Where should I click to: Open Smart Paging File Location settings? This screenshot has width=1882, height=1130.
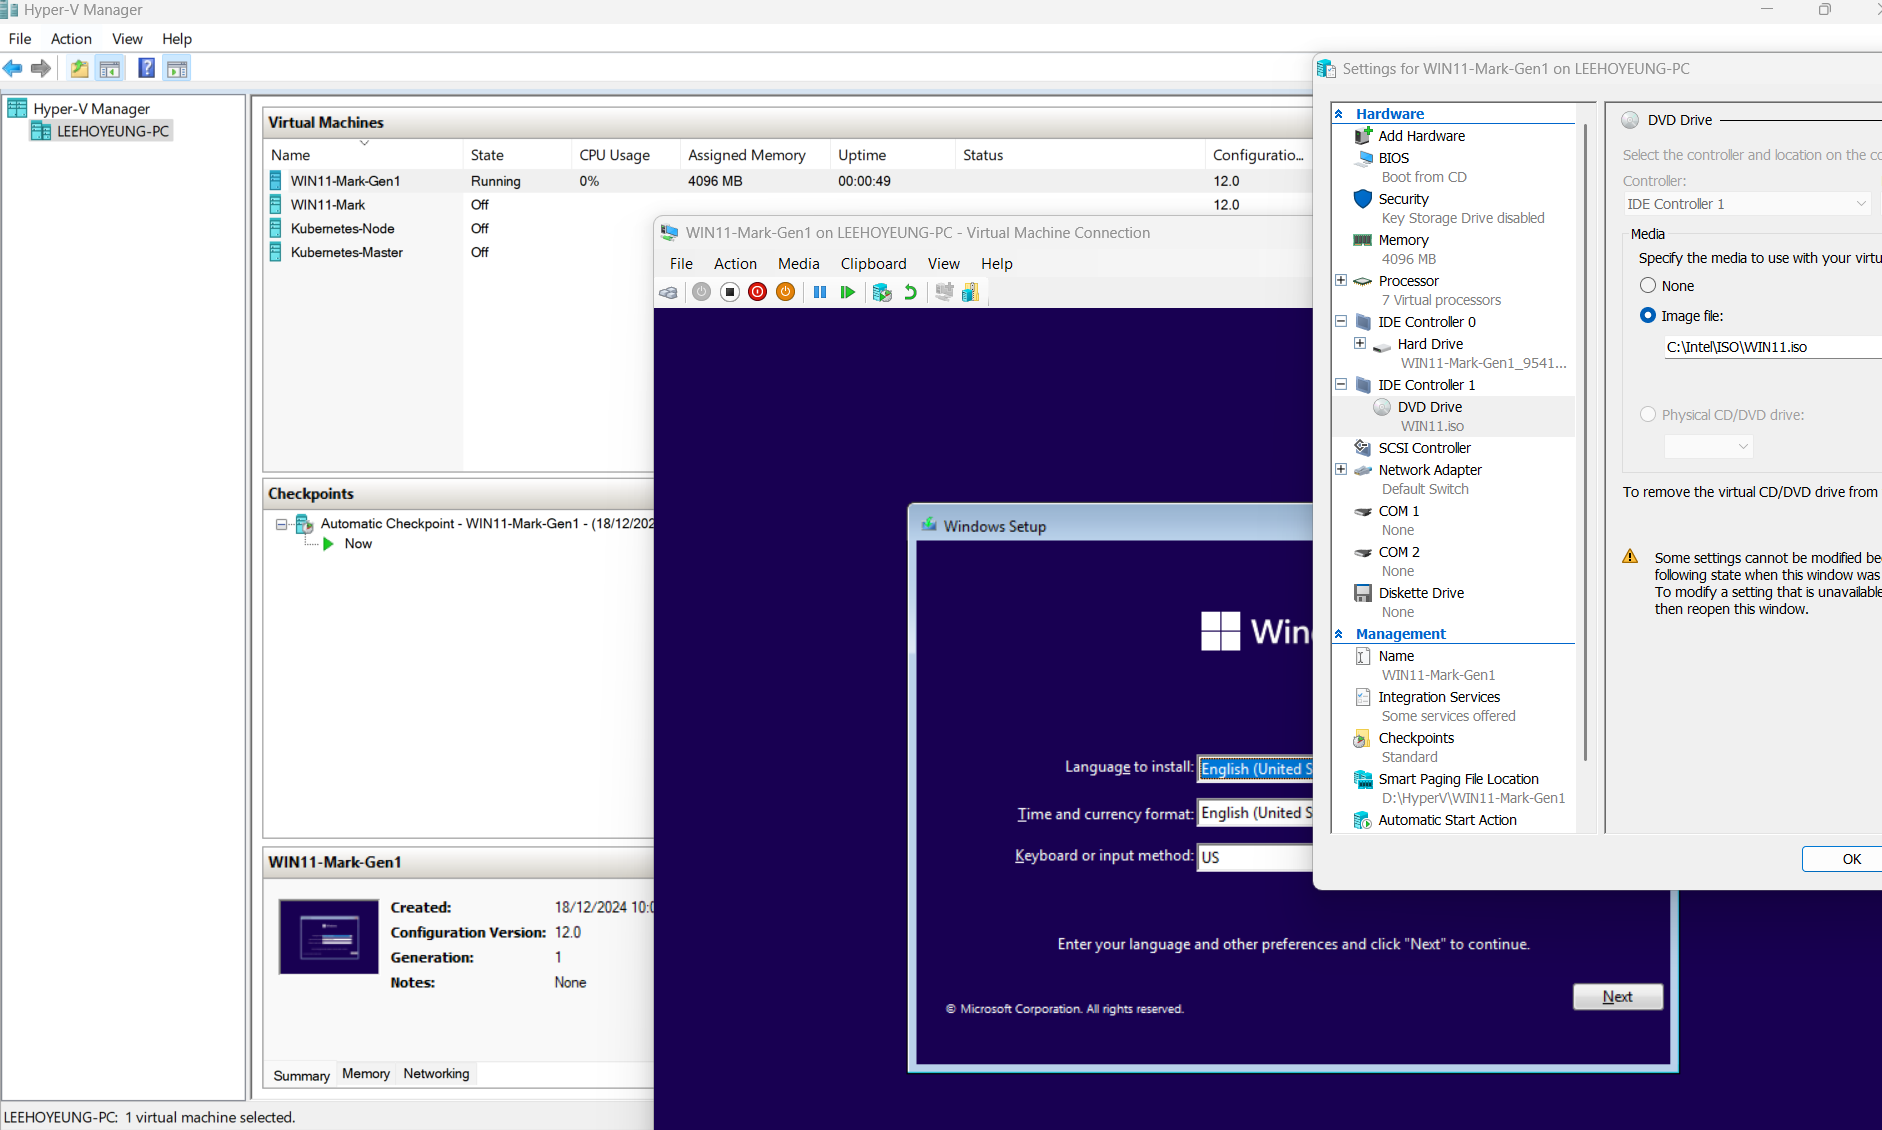coord(1458,779)
